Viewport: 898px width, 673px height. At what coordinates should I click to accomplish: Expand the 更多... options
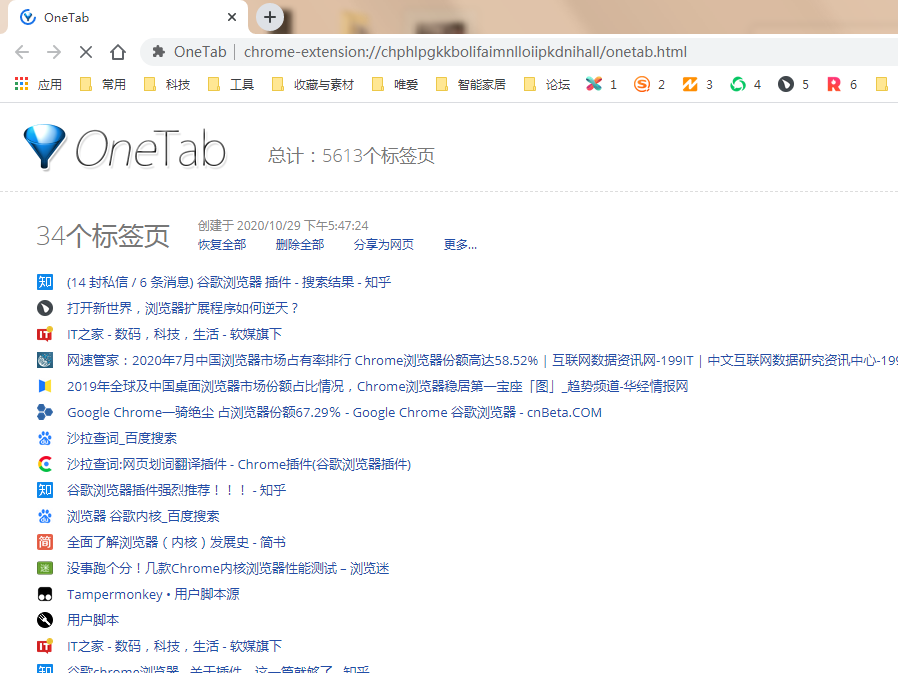point(460,245)
